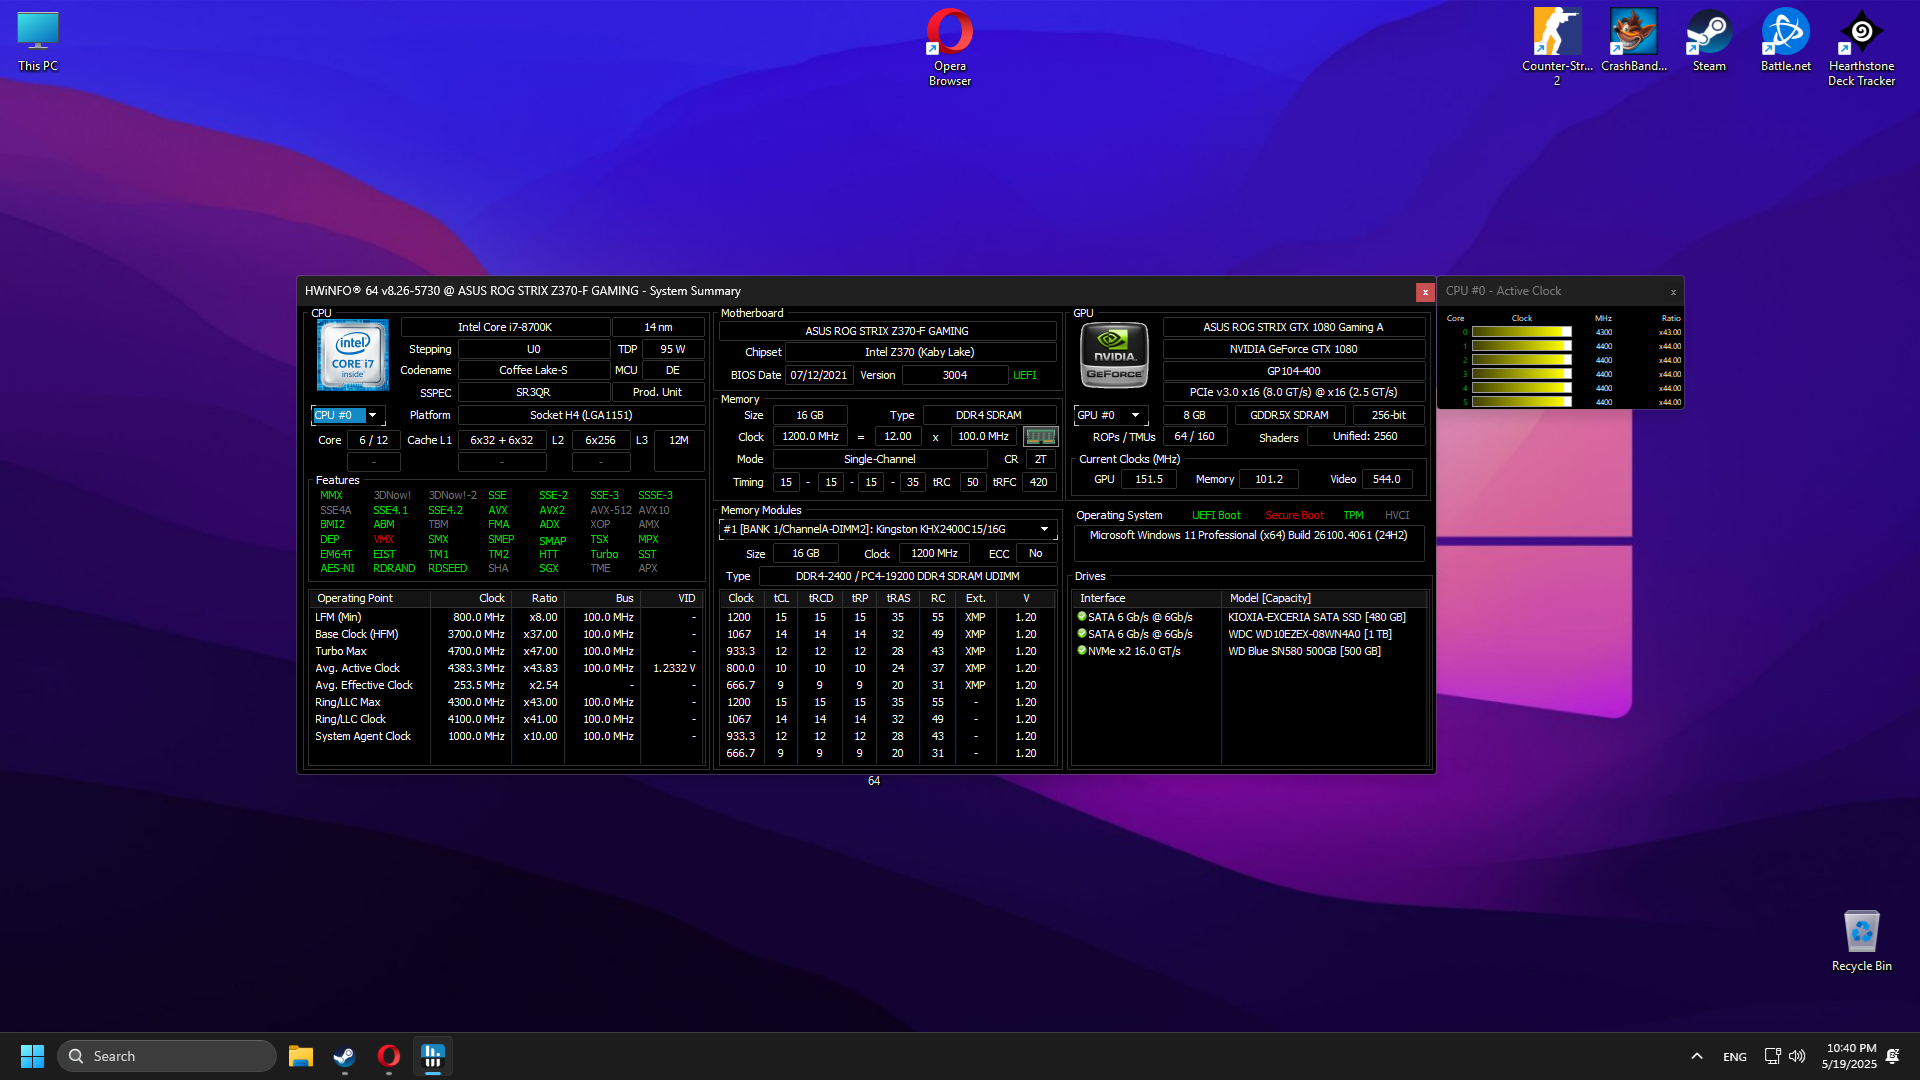Screen dimensions: 1920x1080
Task: Click the BIOS date 07/12/2021 field
Action: pyautogui.click(x=819, y=375)
